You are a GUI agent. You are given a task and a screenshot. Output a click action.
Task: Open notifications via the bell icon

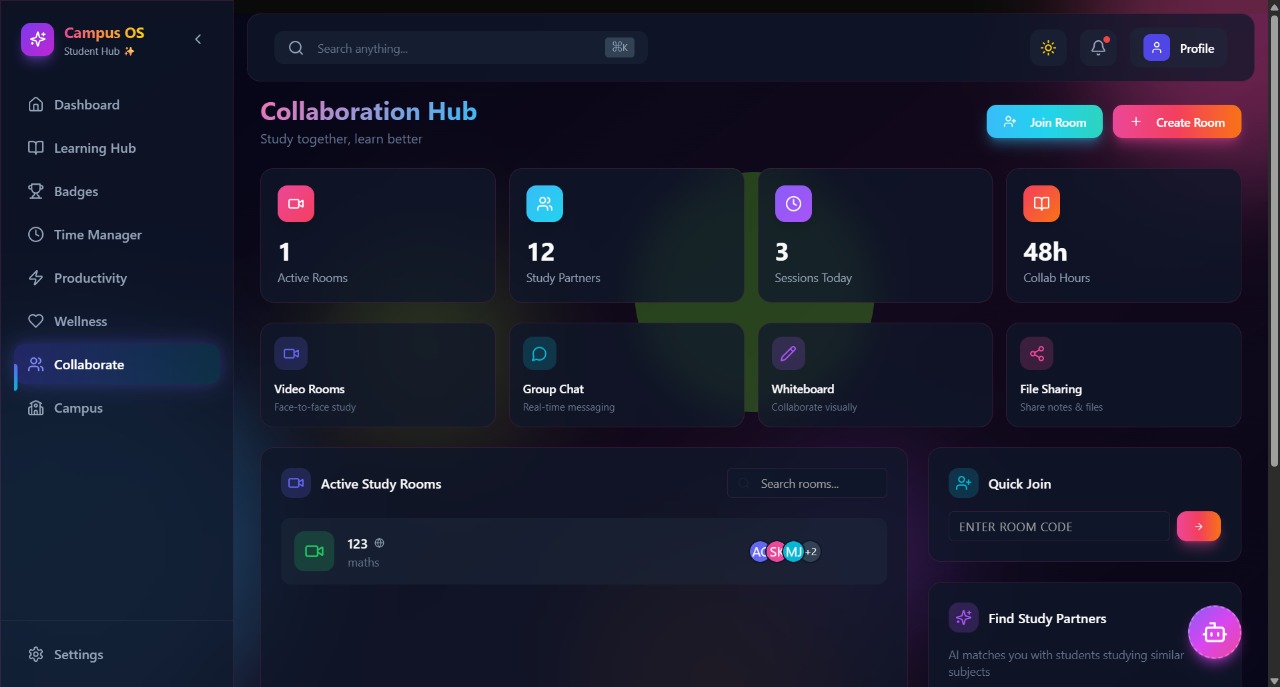pos(1098,48)
